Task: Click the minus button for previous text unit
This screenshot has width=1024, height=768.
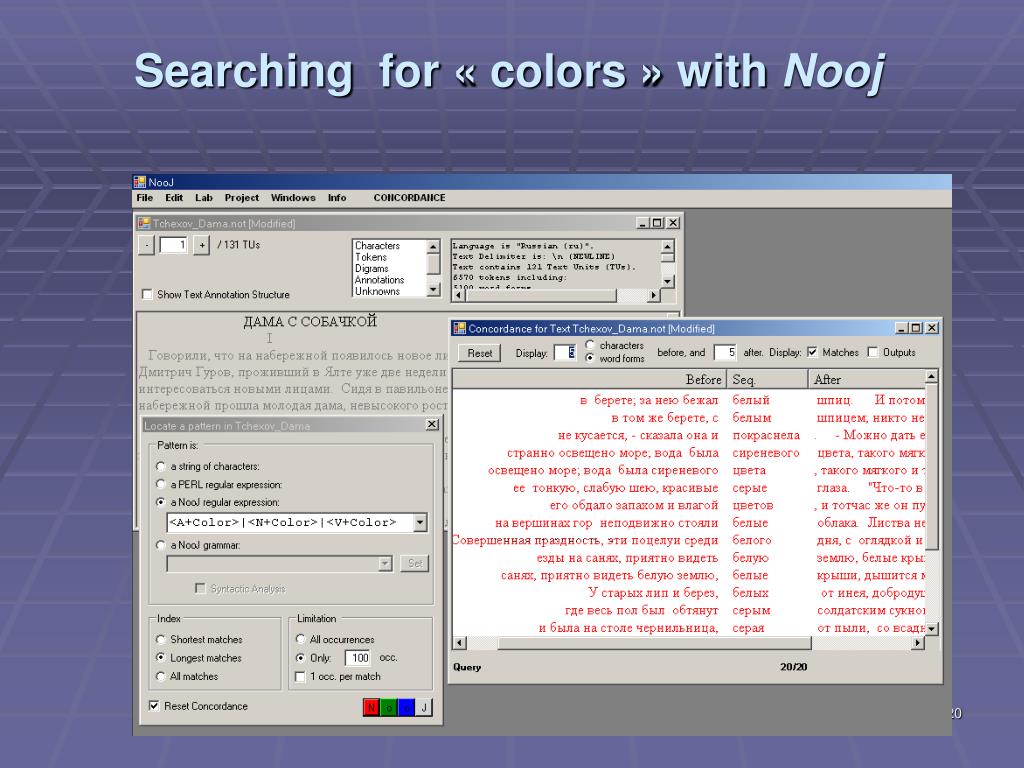Action: coord(147,246)
